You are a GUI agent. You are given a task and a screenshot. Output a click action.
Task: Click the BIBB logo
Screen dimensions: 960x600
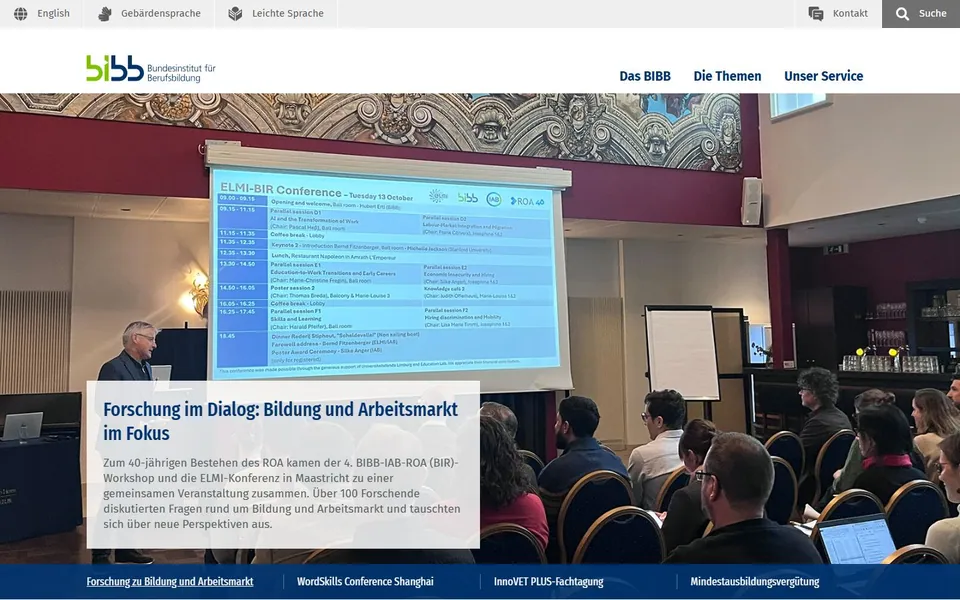click(151, 69)
